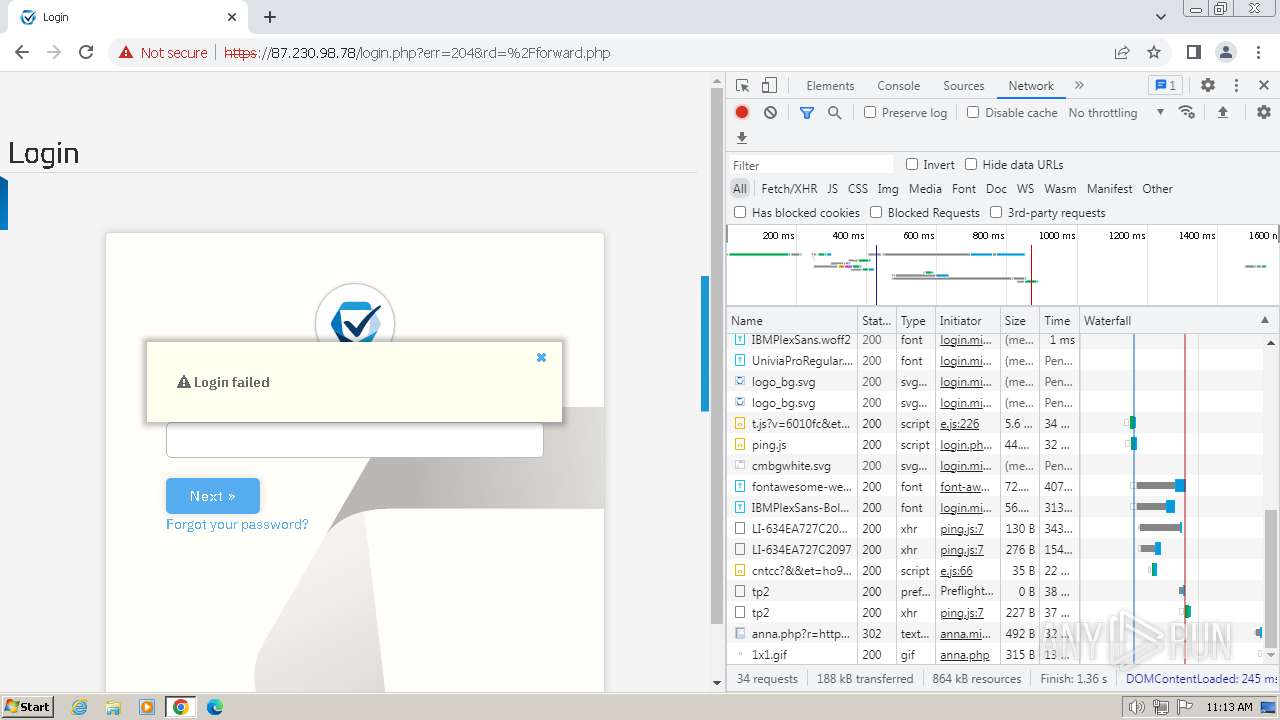Activate the DevTools inspect element picker
The width and height of the screenshot is (1280, 720).
742,86
